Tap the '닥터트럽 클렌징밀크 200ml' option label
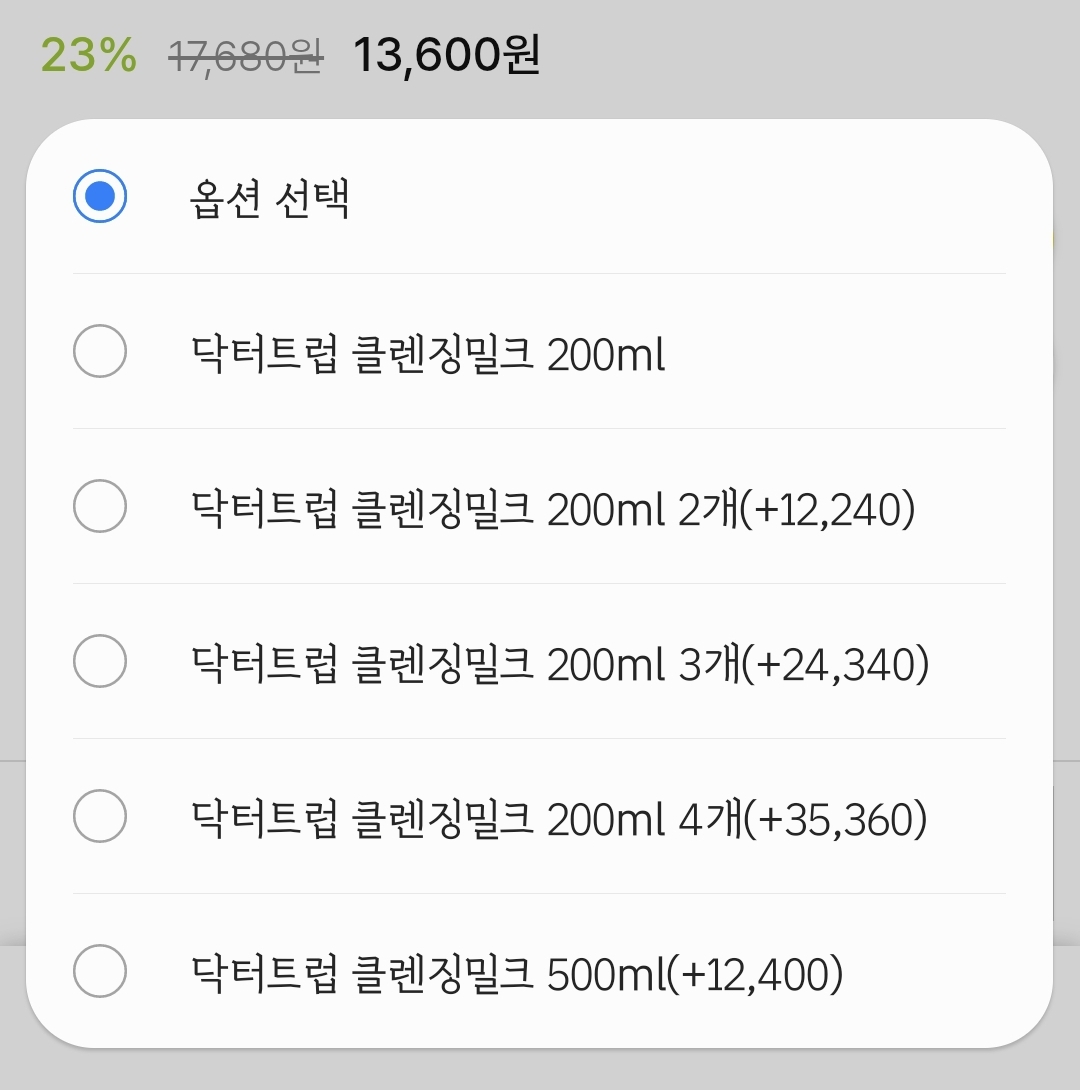1080x1090 pixels. click(x=427, y=354)
